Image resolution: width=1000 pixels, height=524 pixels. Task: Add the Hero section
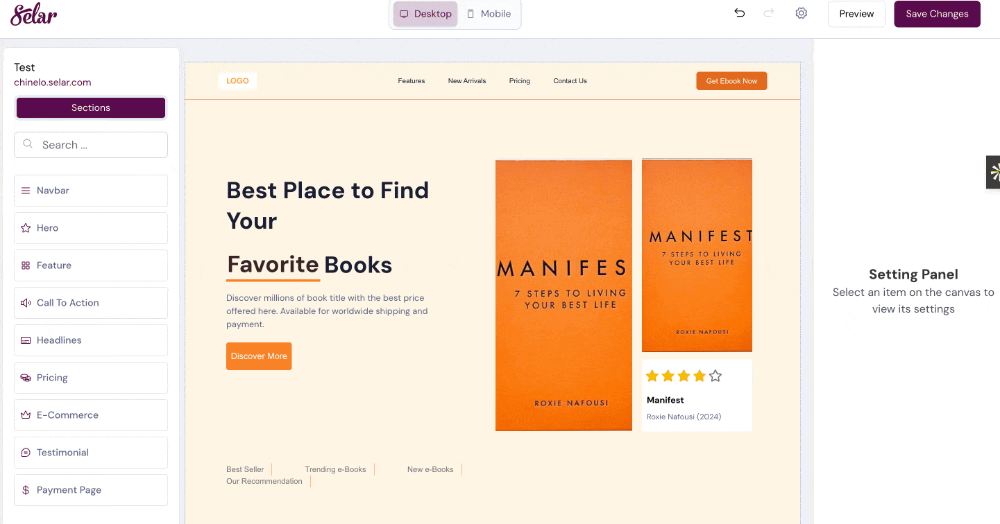click(x=91, y=228)
